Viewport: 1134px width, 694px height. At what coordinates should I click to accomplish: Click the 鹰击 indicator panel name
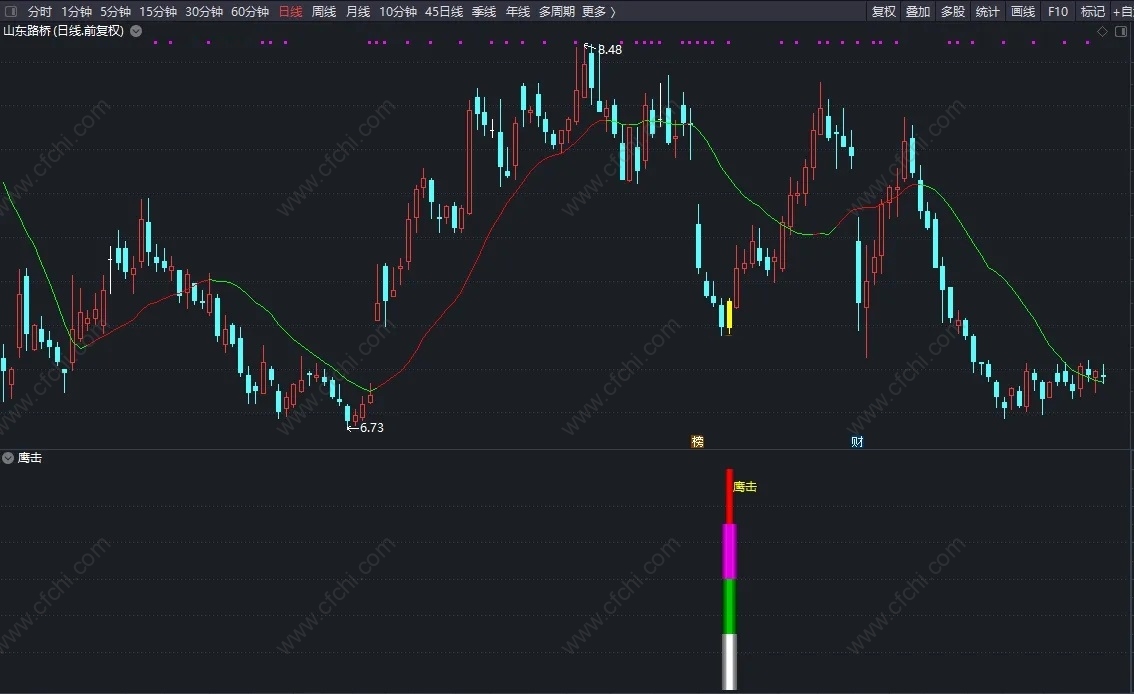[30, 458]
